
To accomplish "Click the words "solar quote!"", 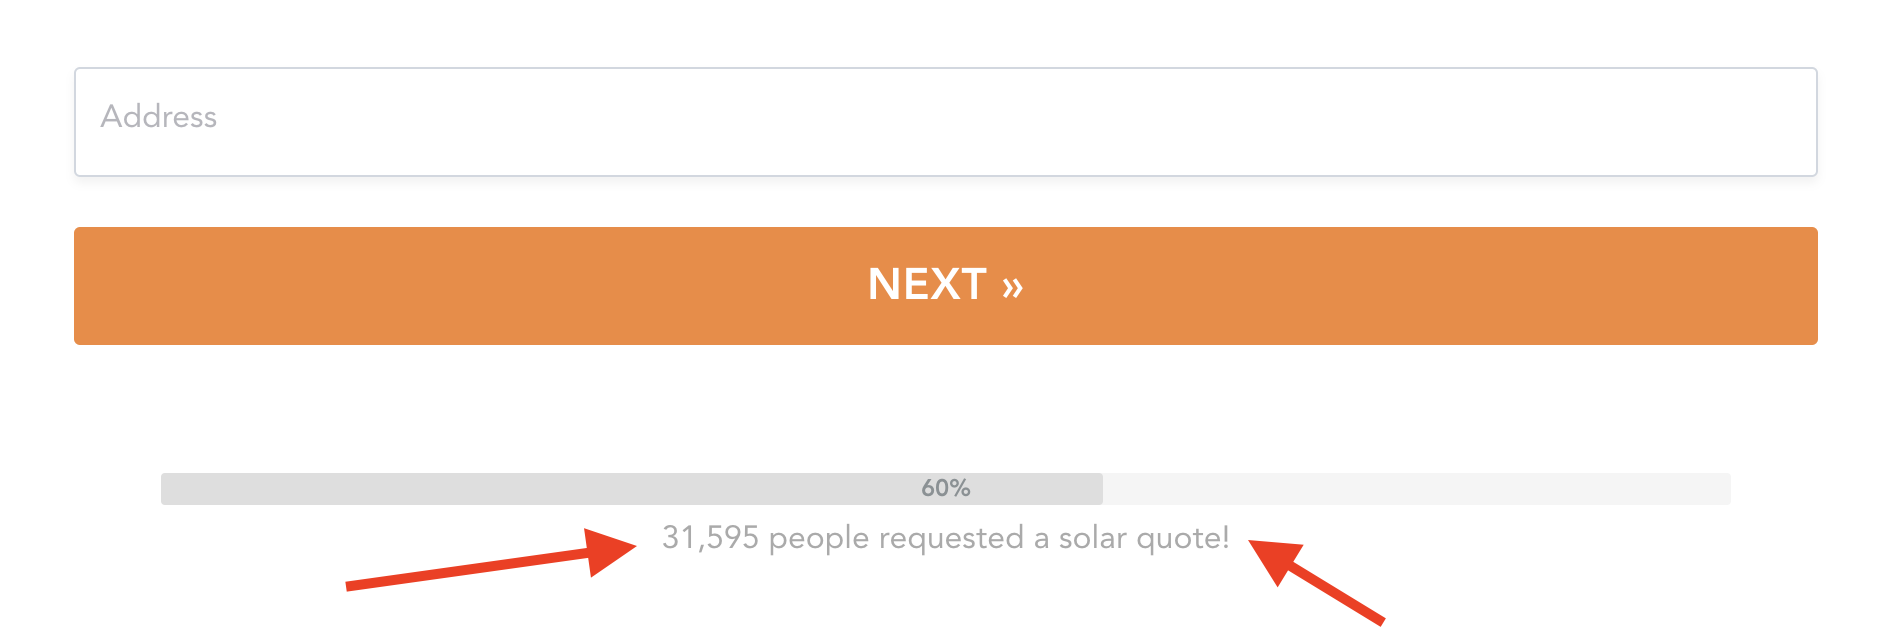I will 1143,538.
